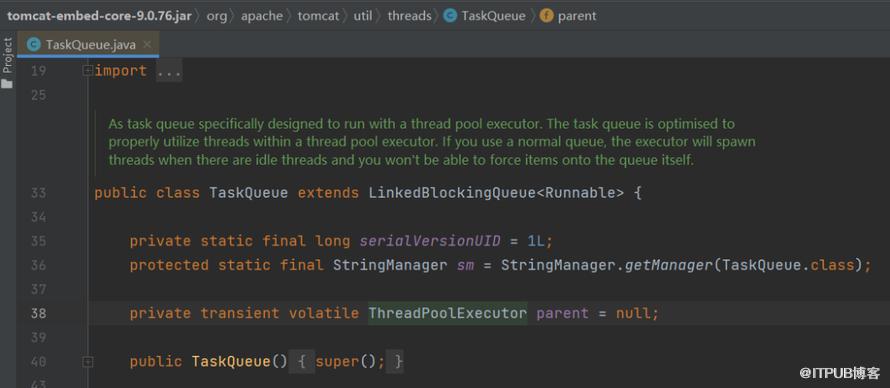Click the getManager method call on line 36
The height and width of the screenshot is (388, 890).
669,265
